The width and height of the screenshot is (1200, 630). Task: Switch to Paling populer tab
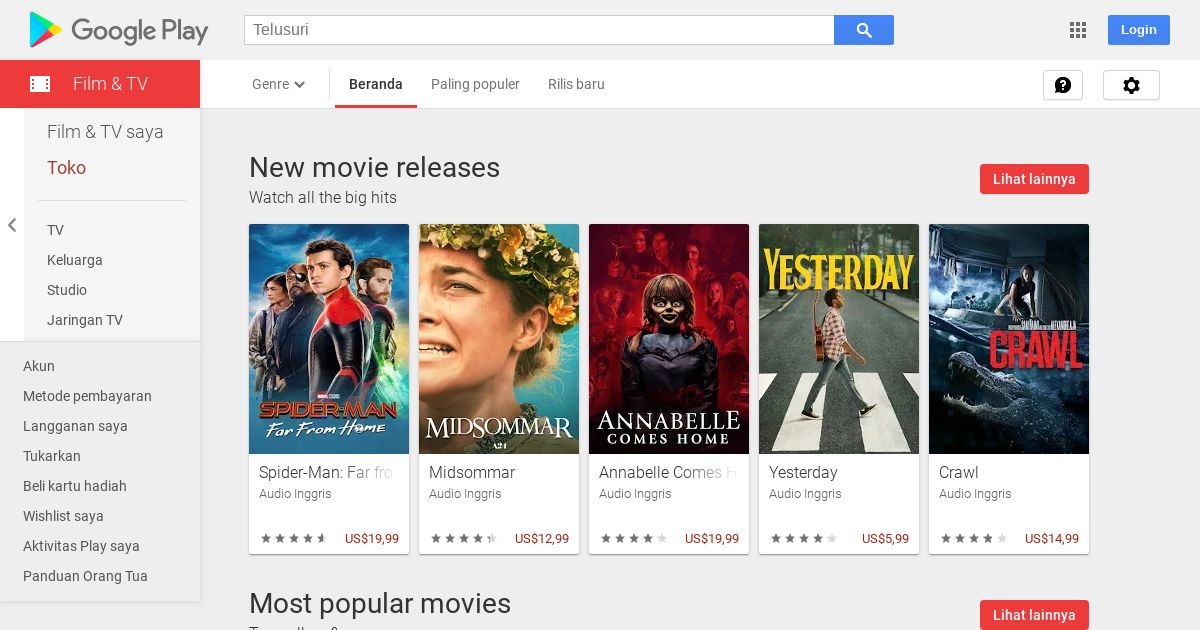(x=475, y=84)
